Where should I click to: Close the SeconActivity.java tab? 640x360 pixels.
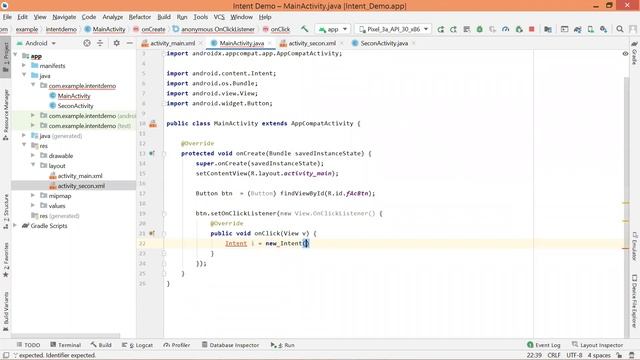click(x=413, y=43)
